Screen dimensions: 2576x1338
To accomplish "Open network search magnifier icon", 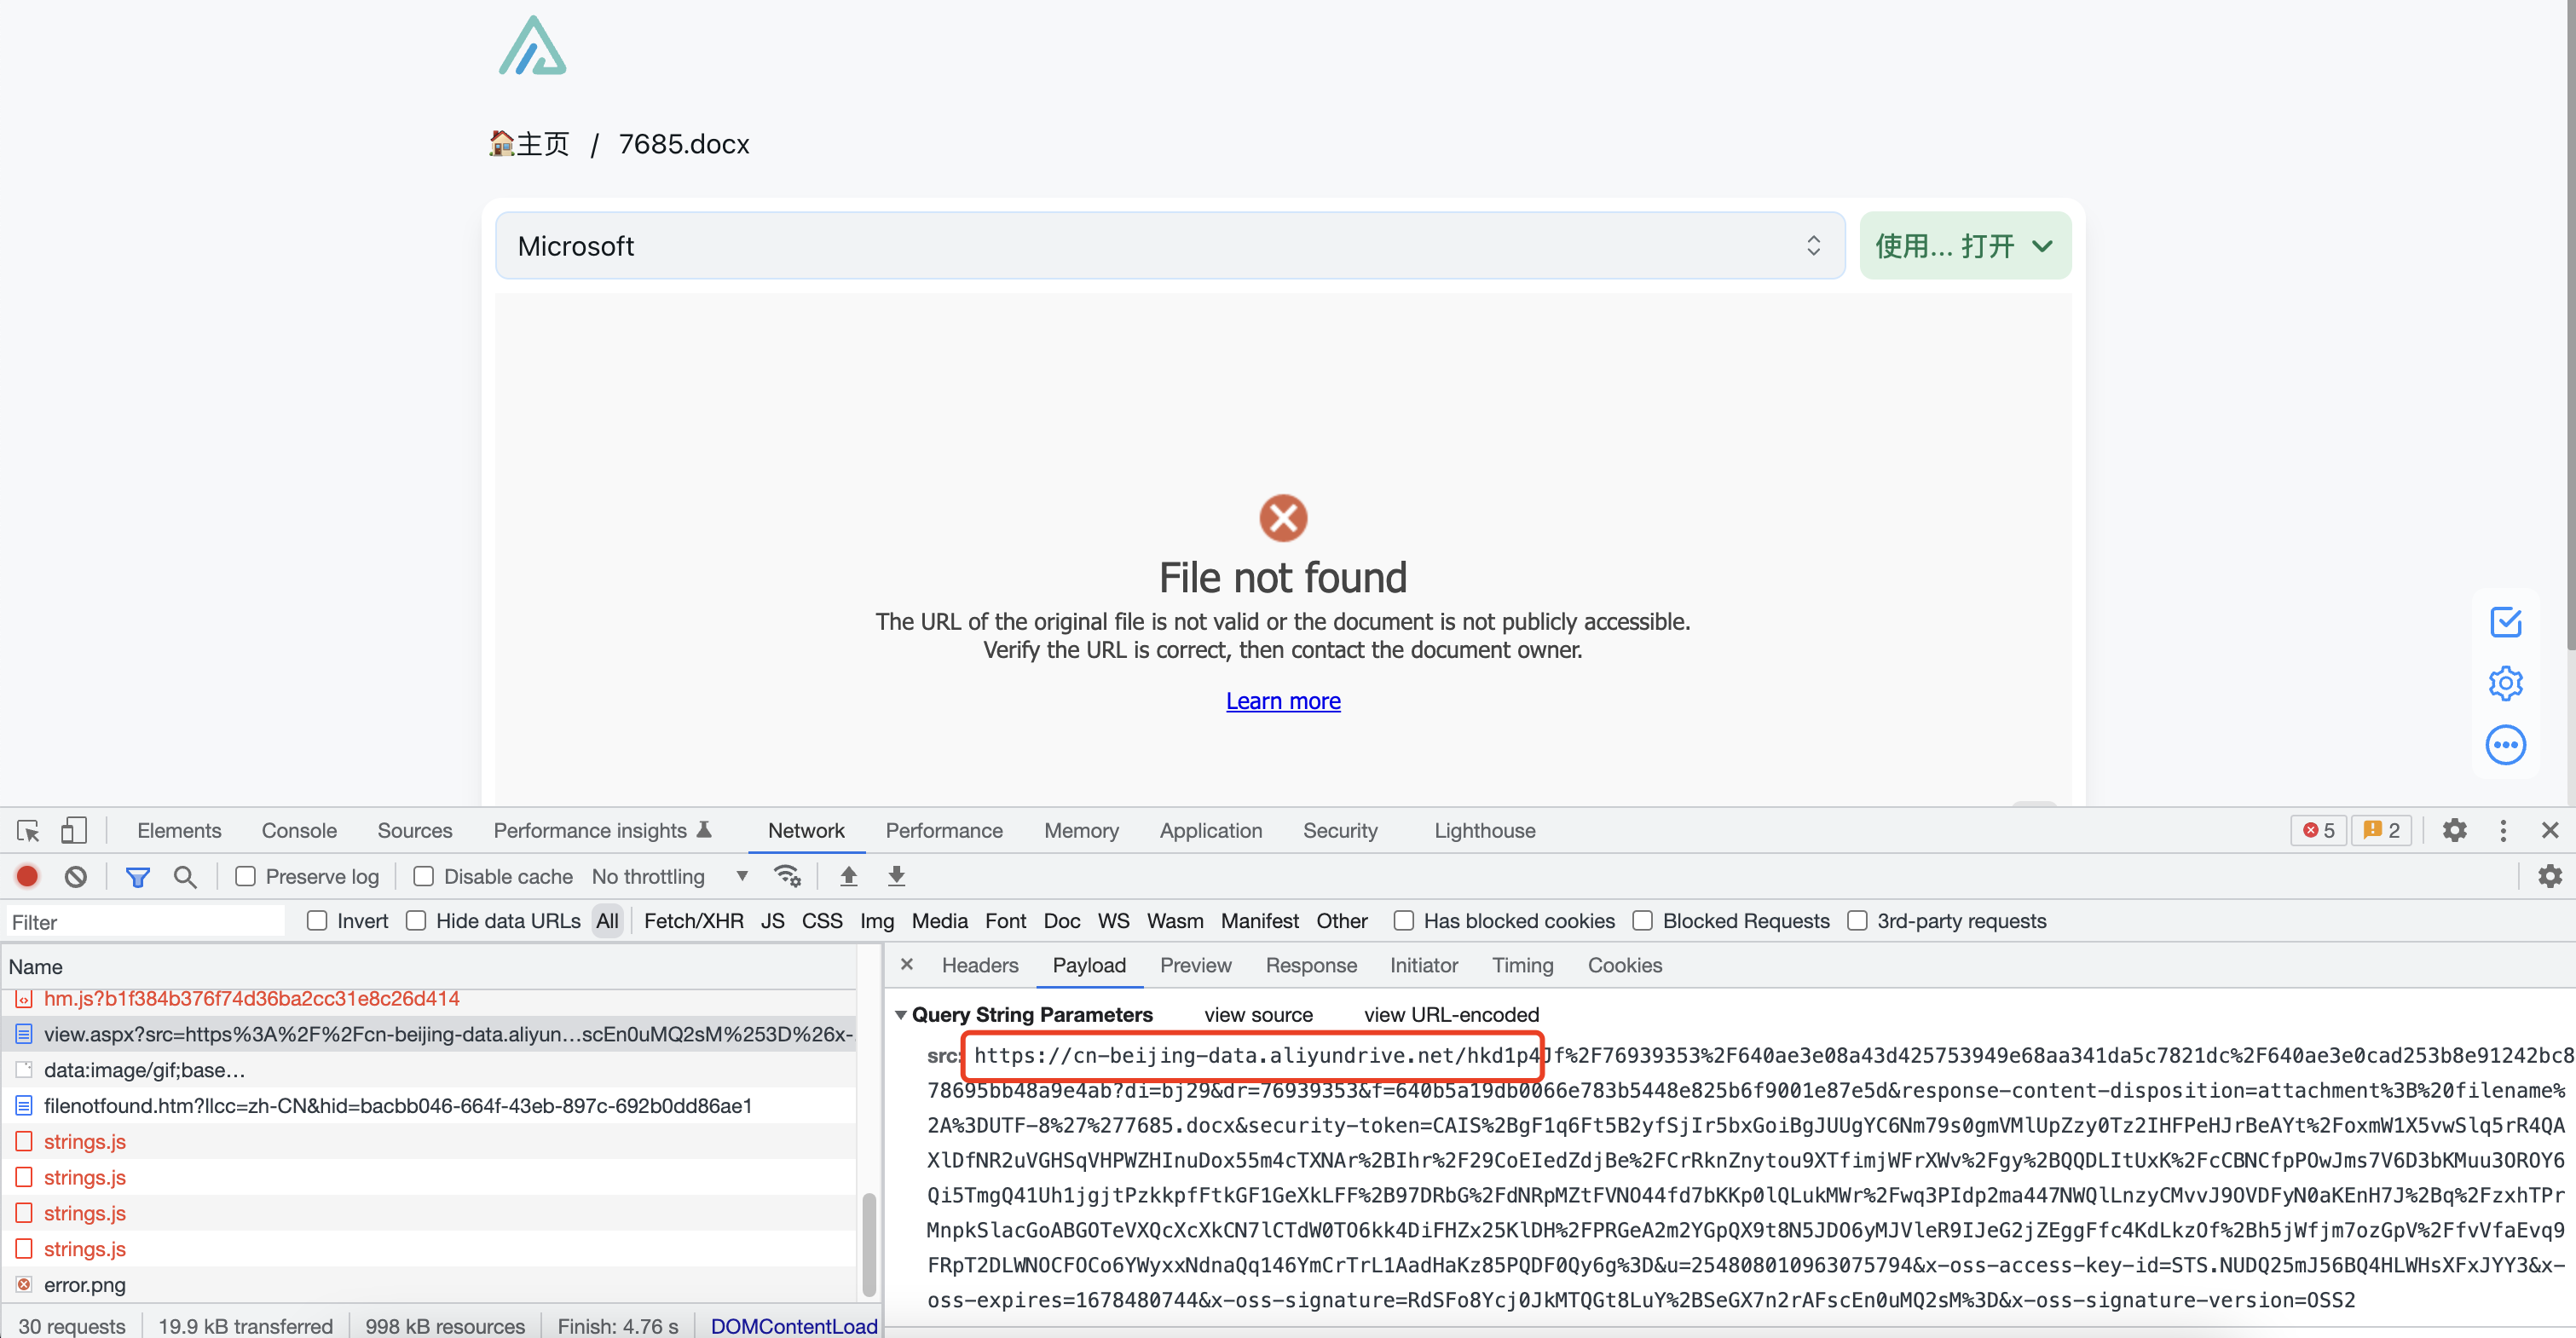I will [x=185, y=876].
